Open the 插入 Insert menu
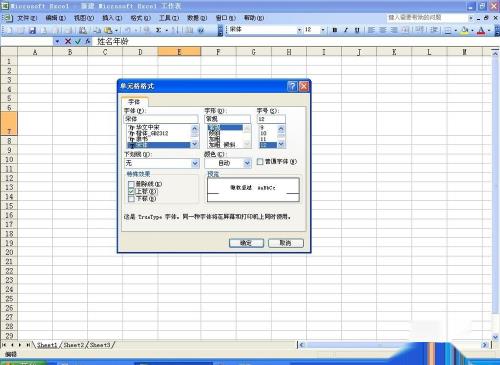The height and width of the screenshot is (365, 500). (x=112, y=18)
